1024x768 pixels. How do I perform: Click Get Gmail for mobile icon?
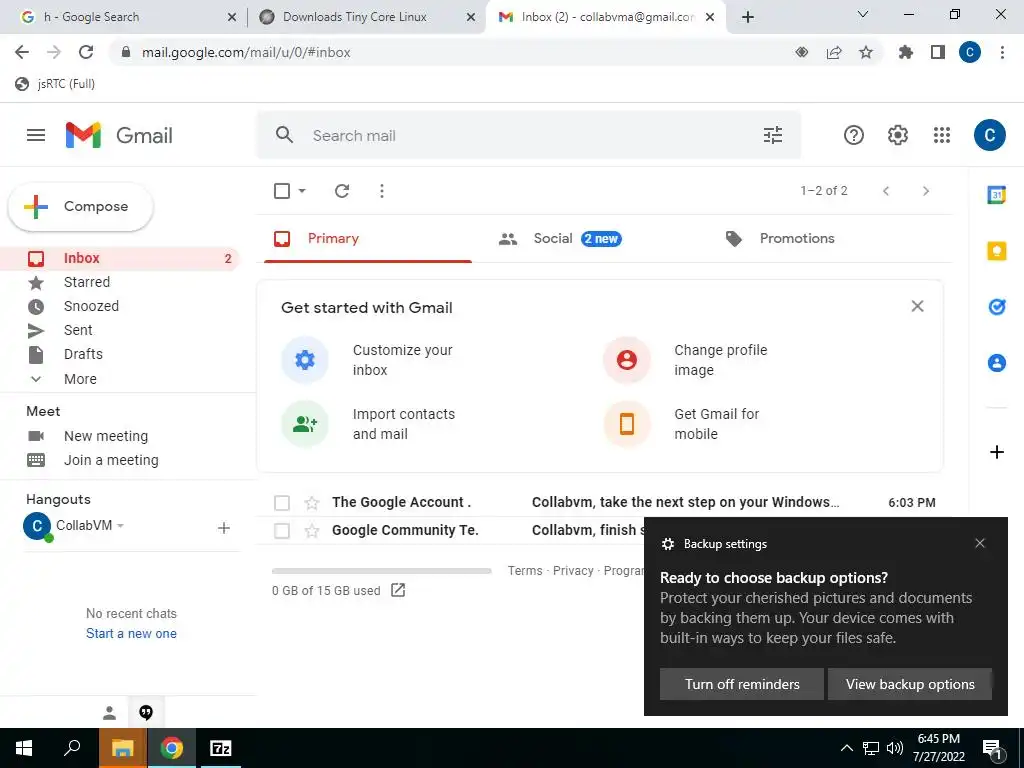tap(627, 424)
